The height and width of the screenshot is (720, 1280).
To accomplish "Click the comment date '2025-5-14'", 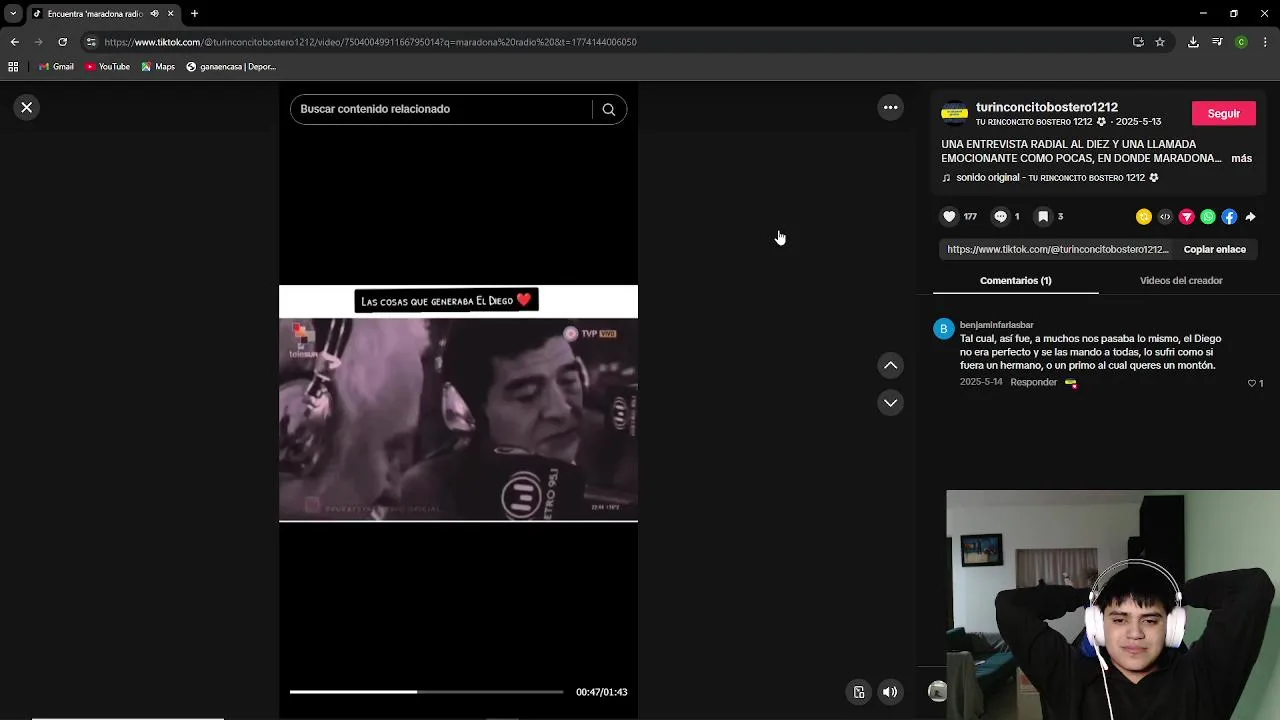I will click(x=981, y=382).
